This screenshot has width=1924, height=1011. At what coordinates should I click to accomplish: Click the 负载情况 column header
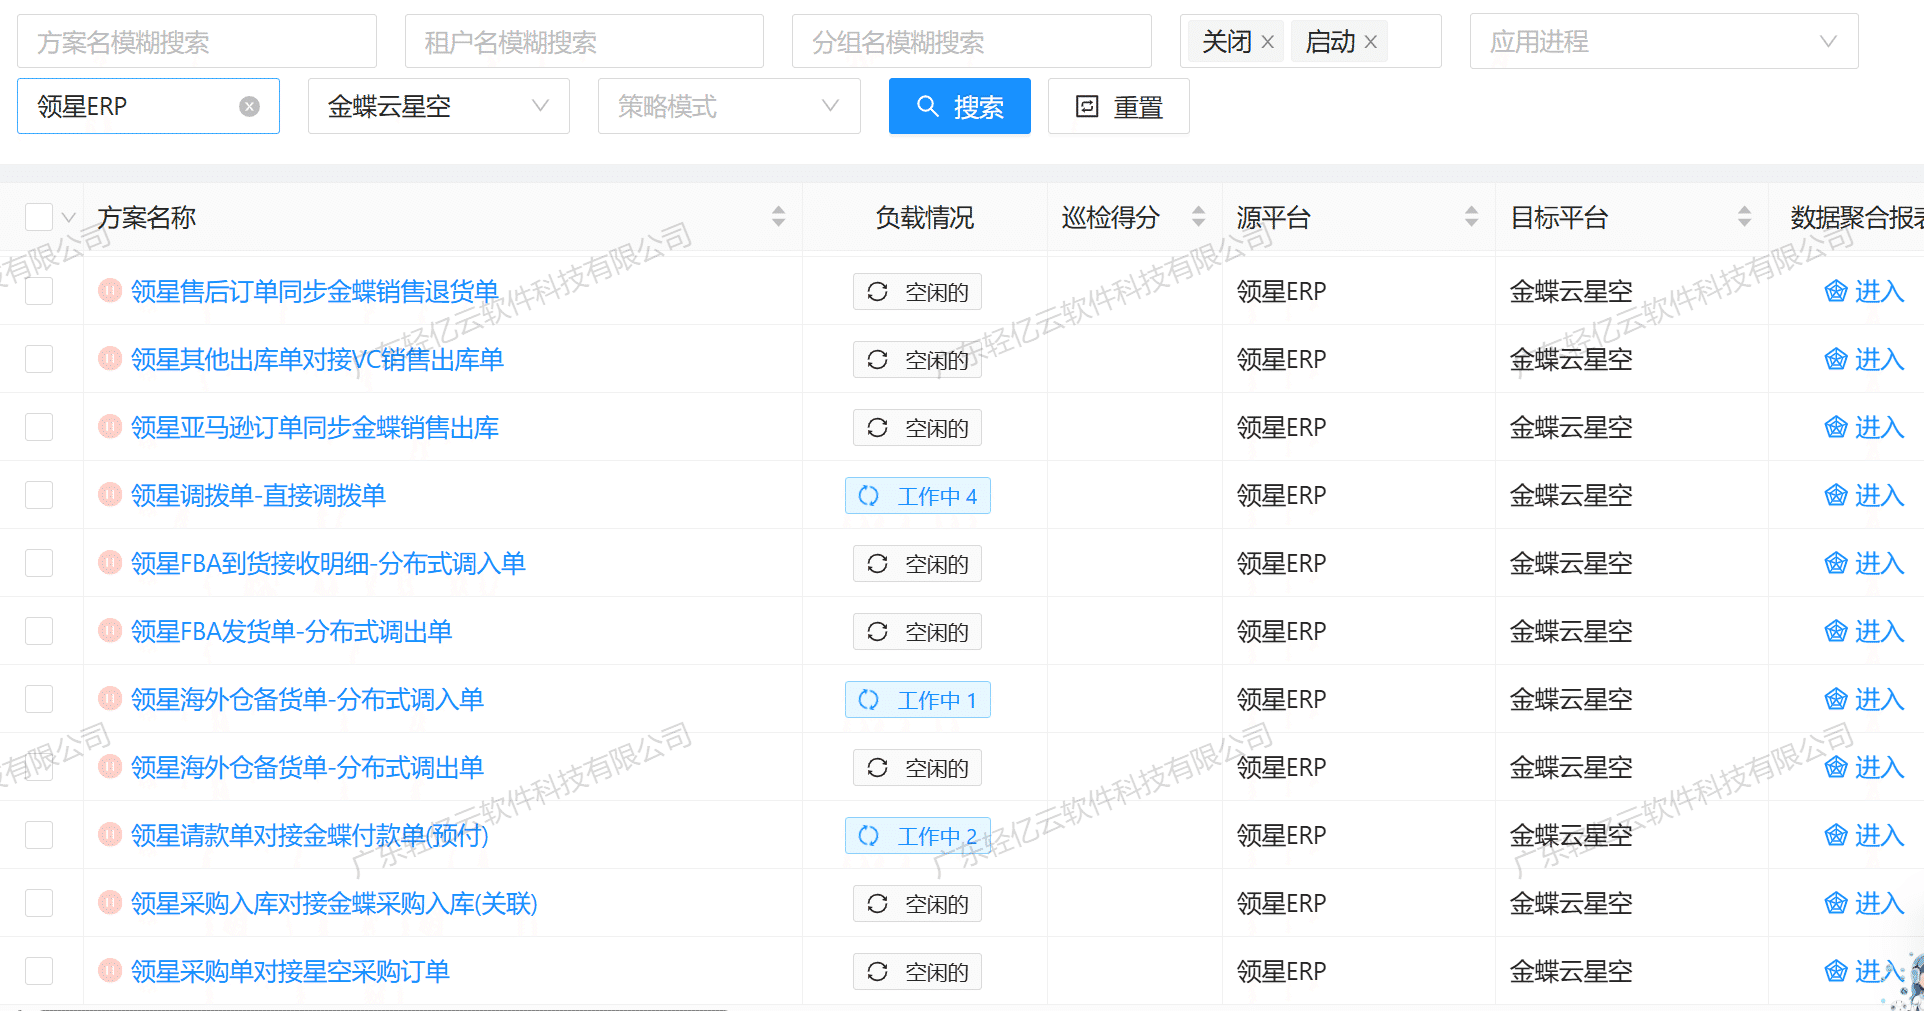[x=924, y=217]
